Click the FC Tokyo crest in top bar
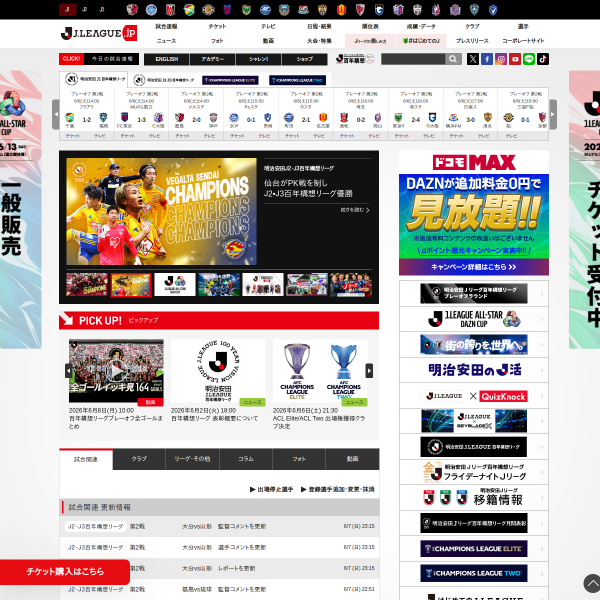The image size is (600, 600). (x=227, y=10)
